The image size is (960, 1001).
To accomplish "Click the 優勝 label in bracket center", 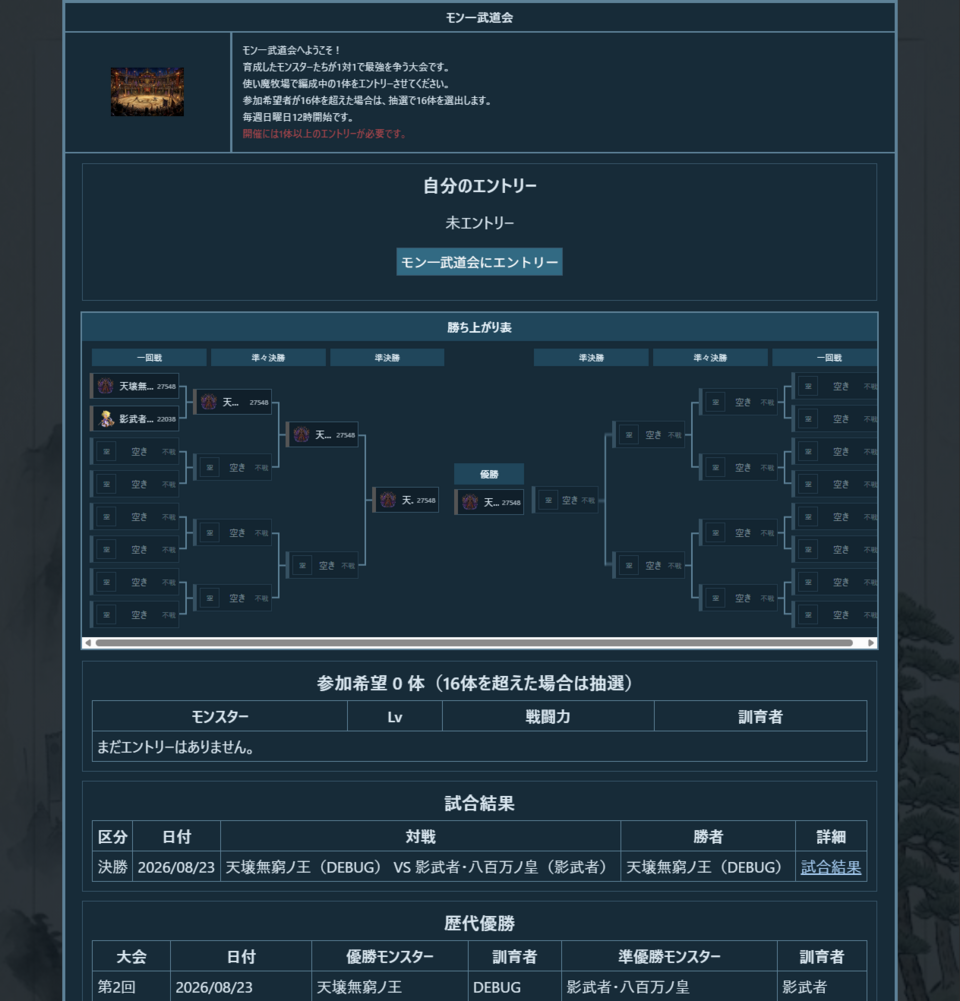I will tap(489, 474).
